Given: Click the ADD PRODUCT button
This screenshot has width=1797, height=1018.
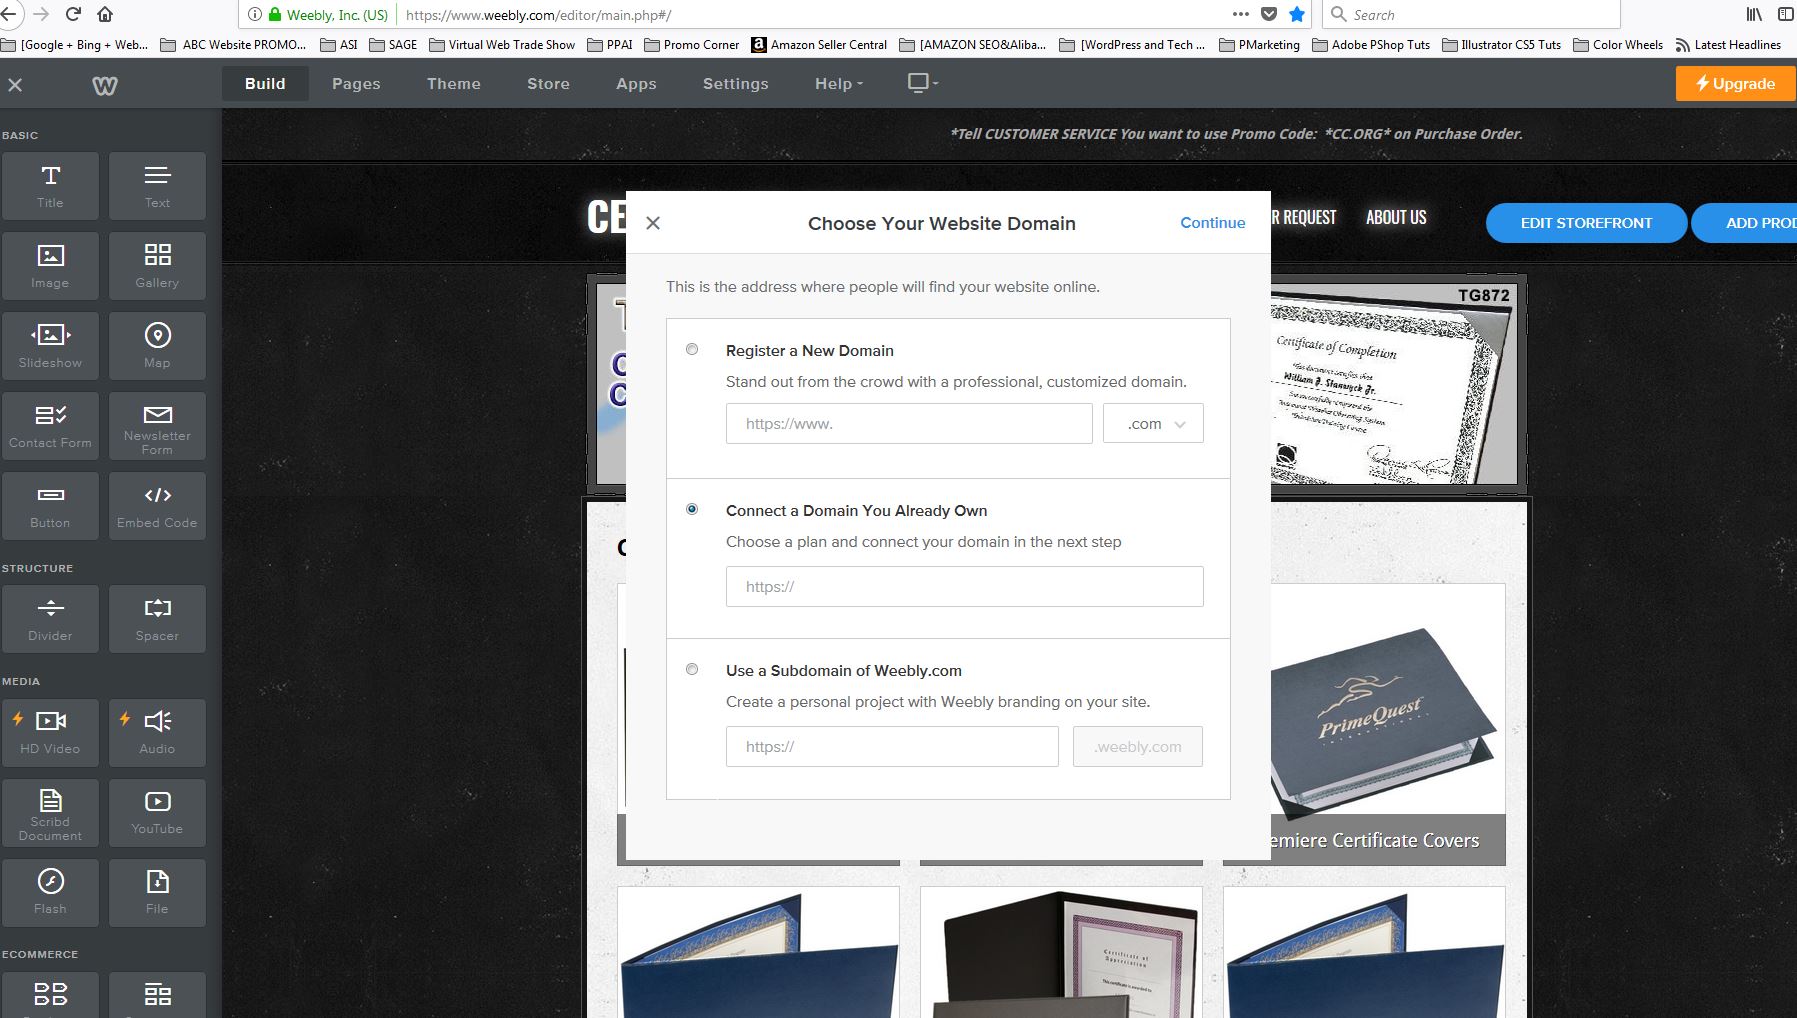Looking at the screenshot, I should [1745, 223].
